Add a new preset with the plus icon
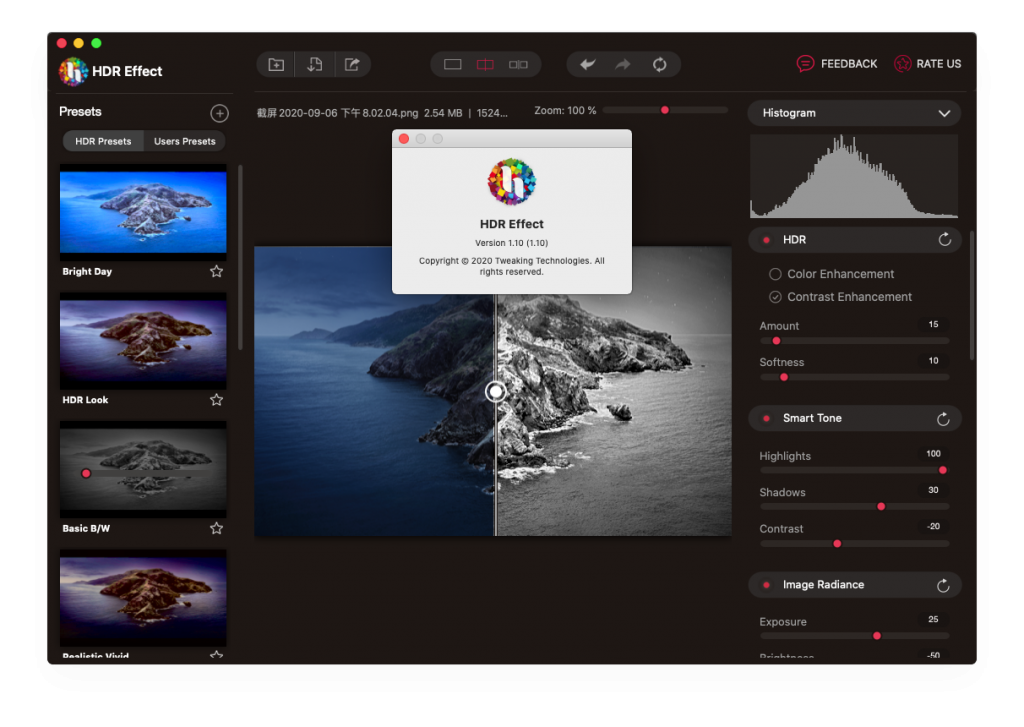The width and height of the screenshot is (1024, 727). click(x=219, y=113)
